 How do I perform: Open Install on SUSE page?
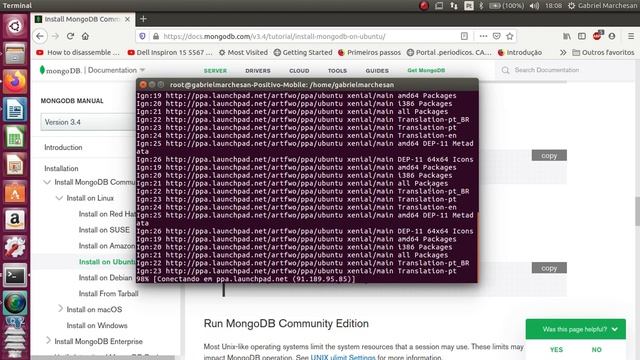click(104, 230)
